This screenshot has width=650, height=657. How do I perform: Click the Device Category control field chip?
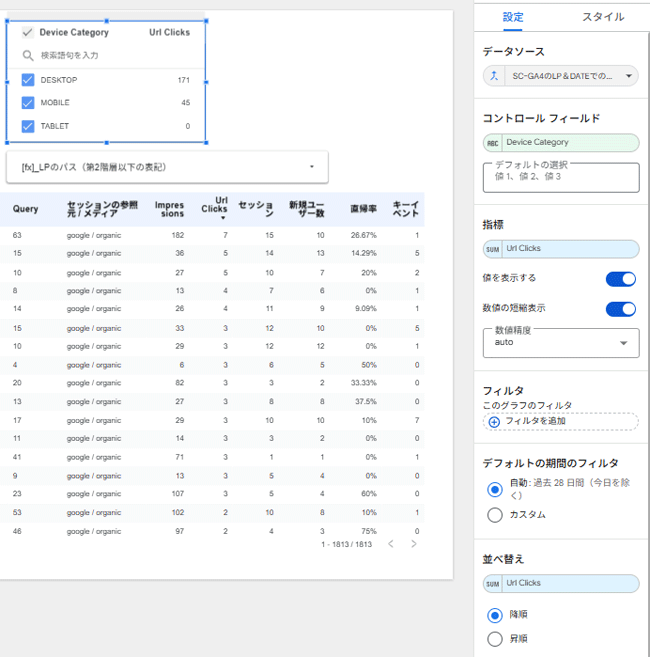coord(561,142)
